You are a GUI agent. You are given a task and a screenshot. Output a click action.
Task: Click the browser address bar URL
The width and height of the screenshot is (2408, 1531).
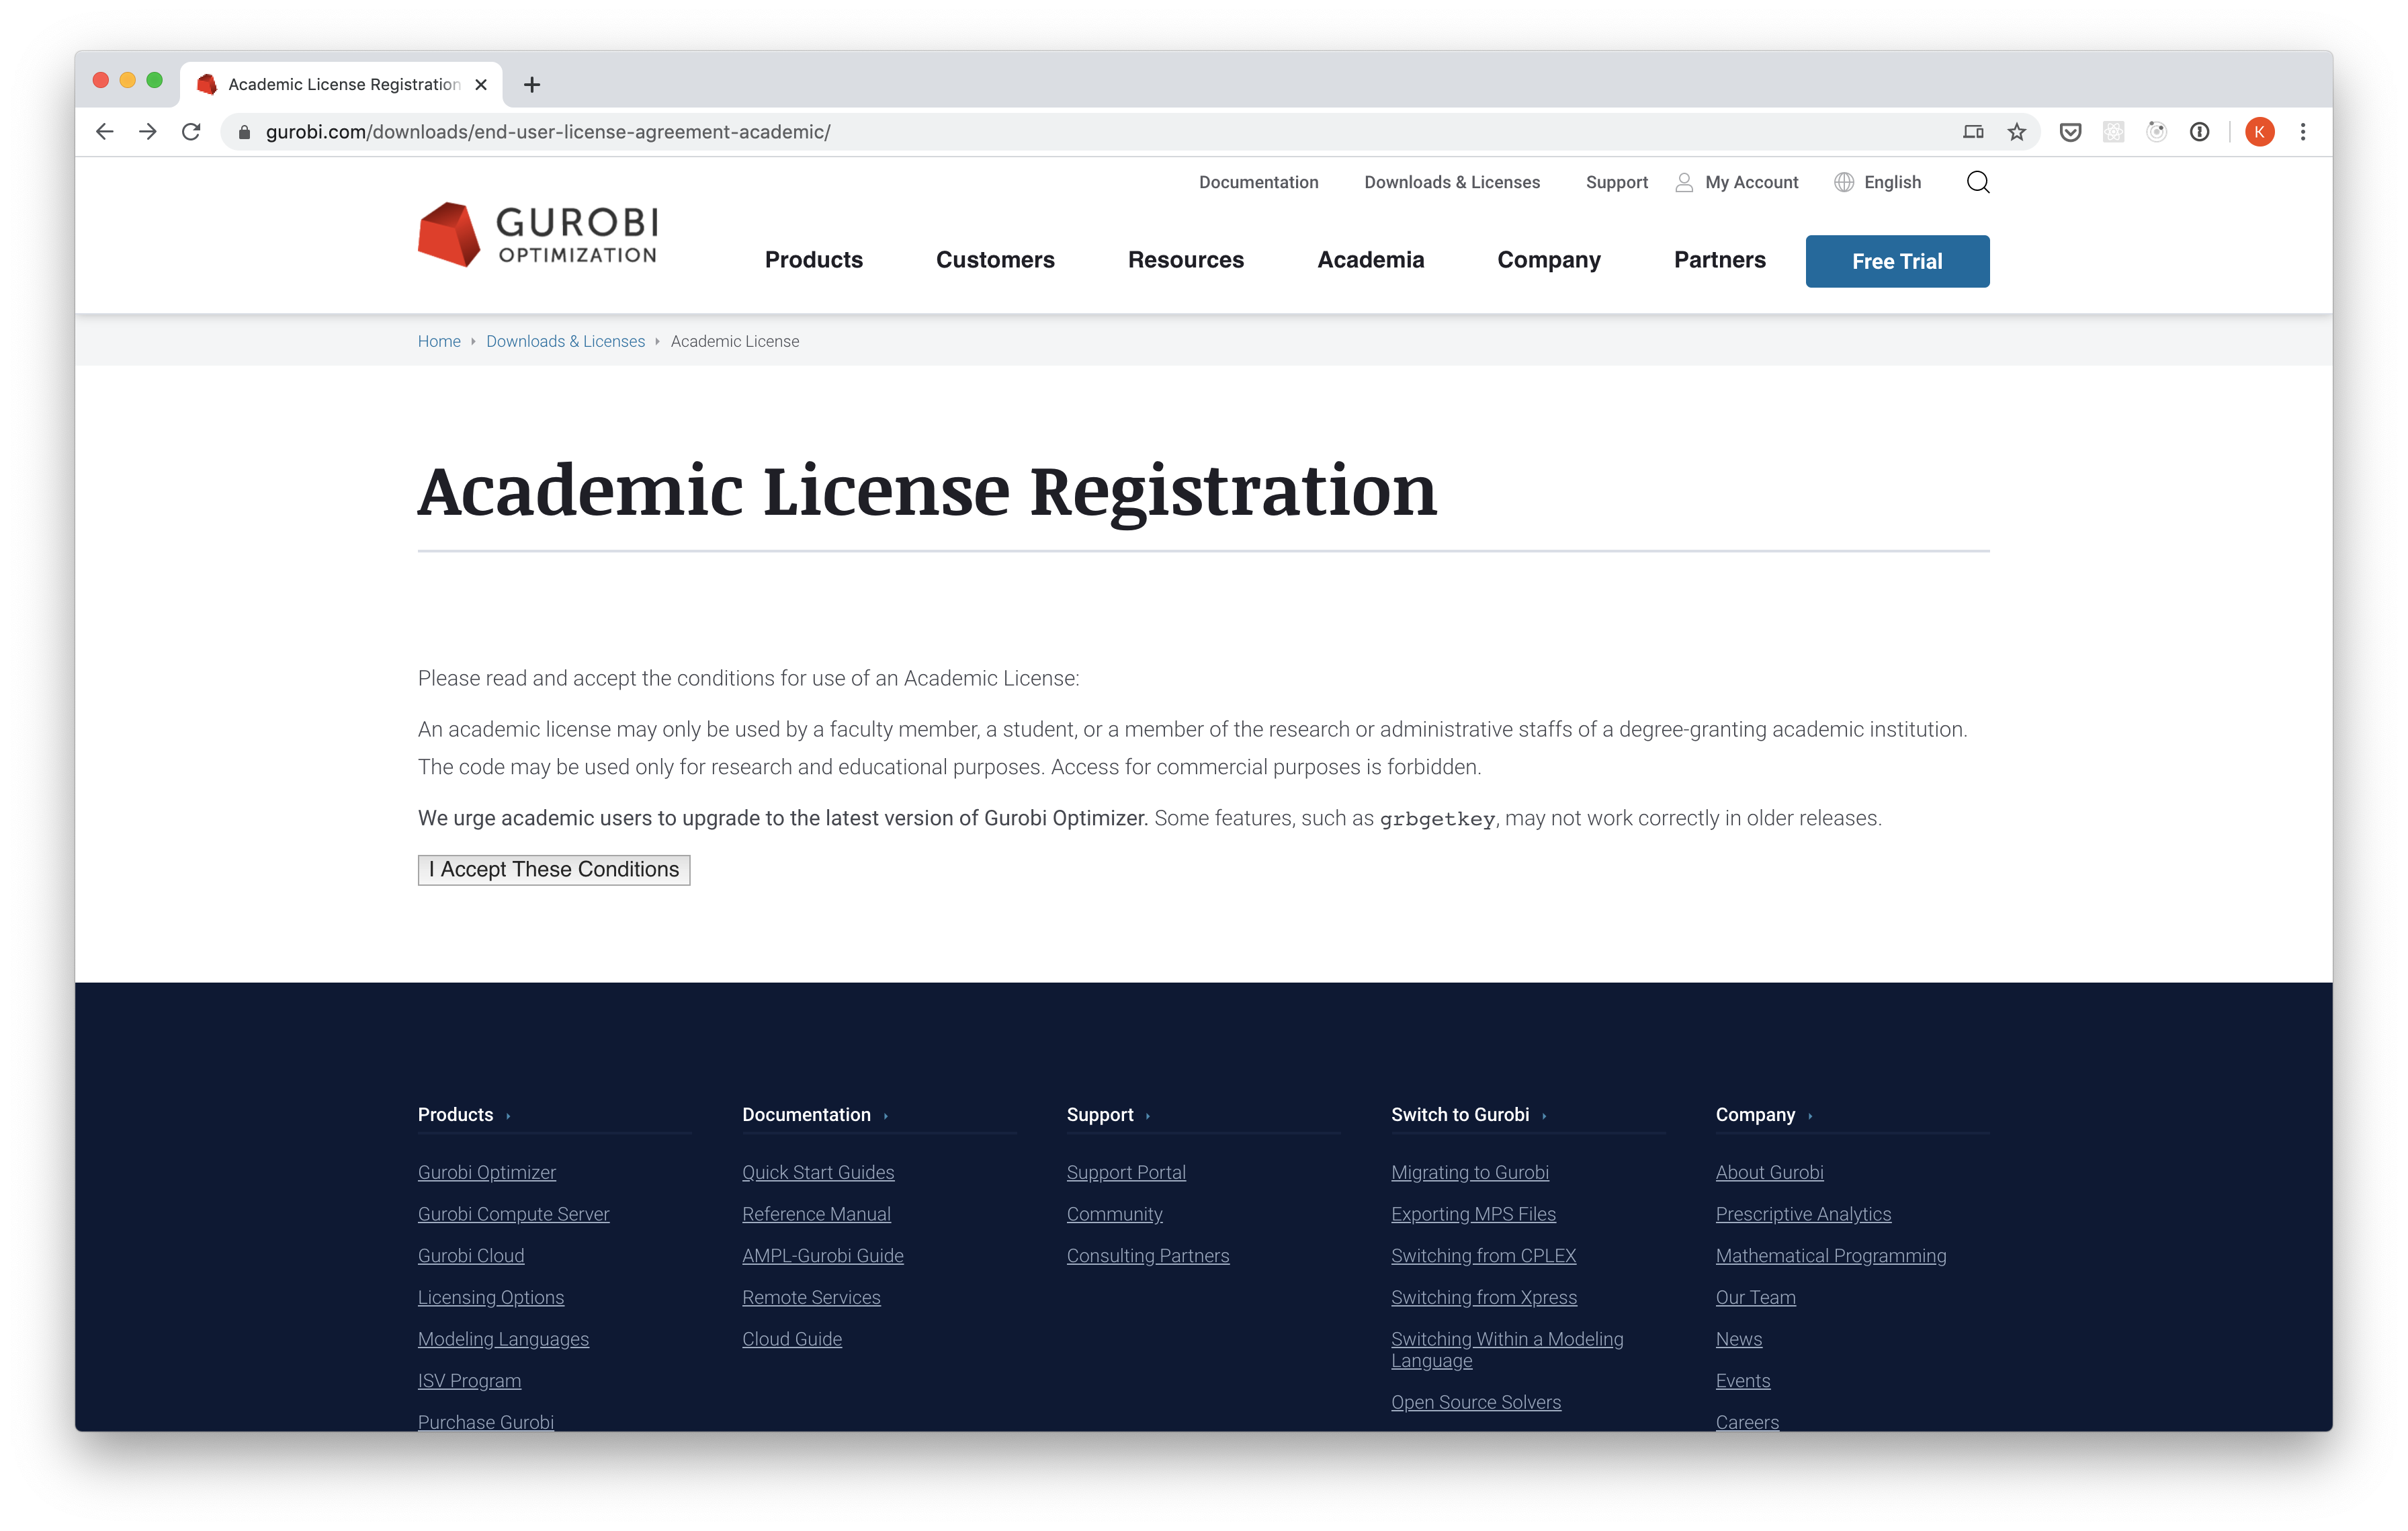click(x=548, y=132)
